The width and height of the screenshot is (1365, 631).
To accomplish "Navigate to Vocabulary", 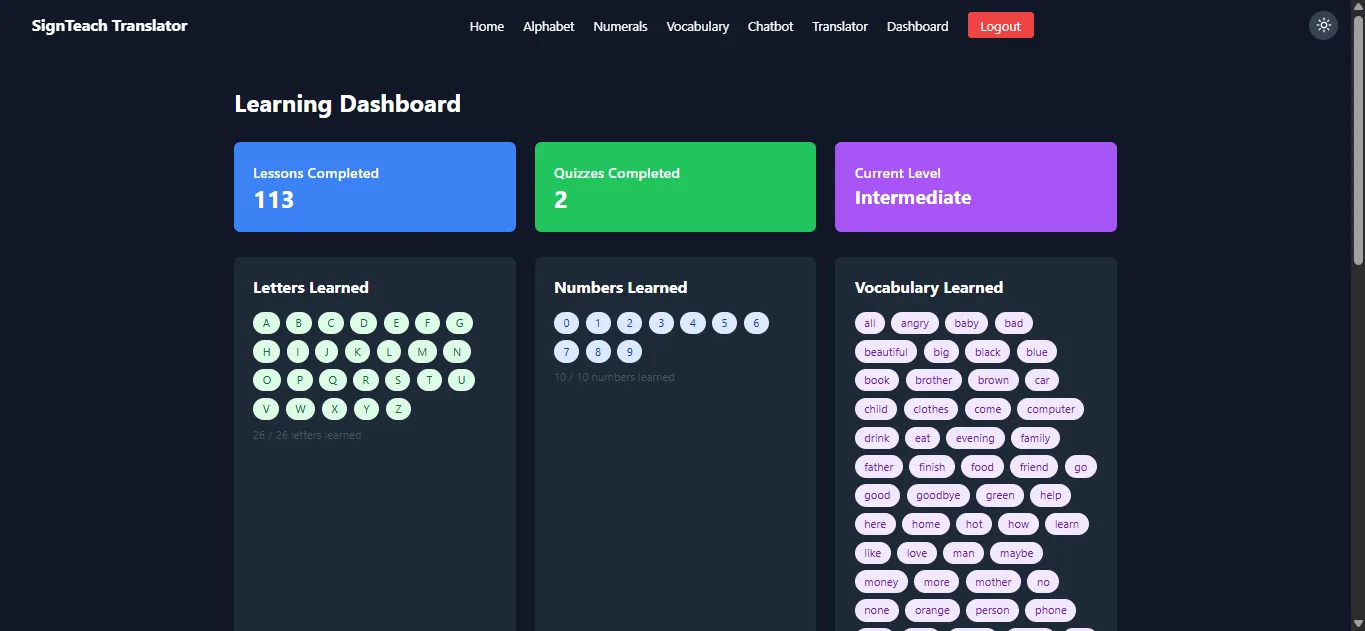I will (x=698, y=27).
